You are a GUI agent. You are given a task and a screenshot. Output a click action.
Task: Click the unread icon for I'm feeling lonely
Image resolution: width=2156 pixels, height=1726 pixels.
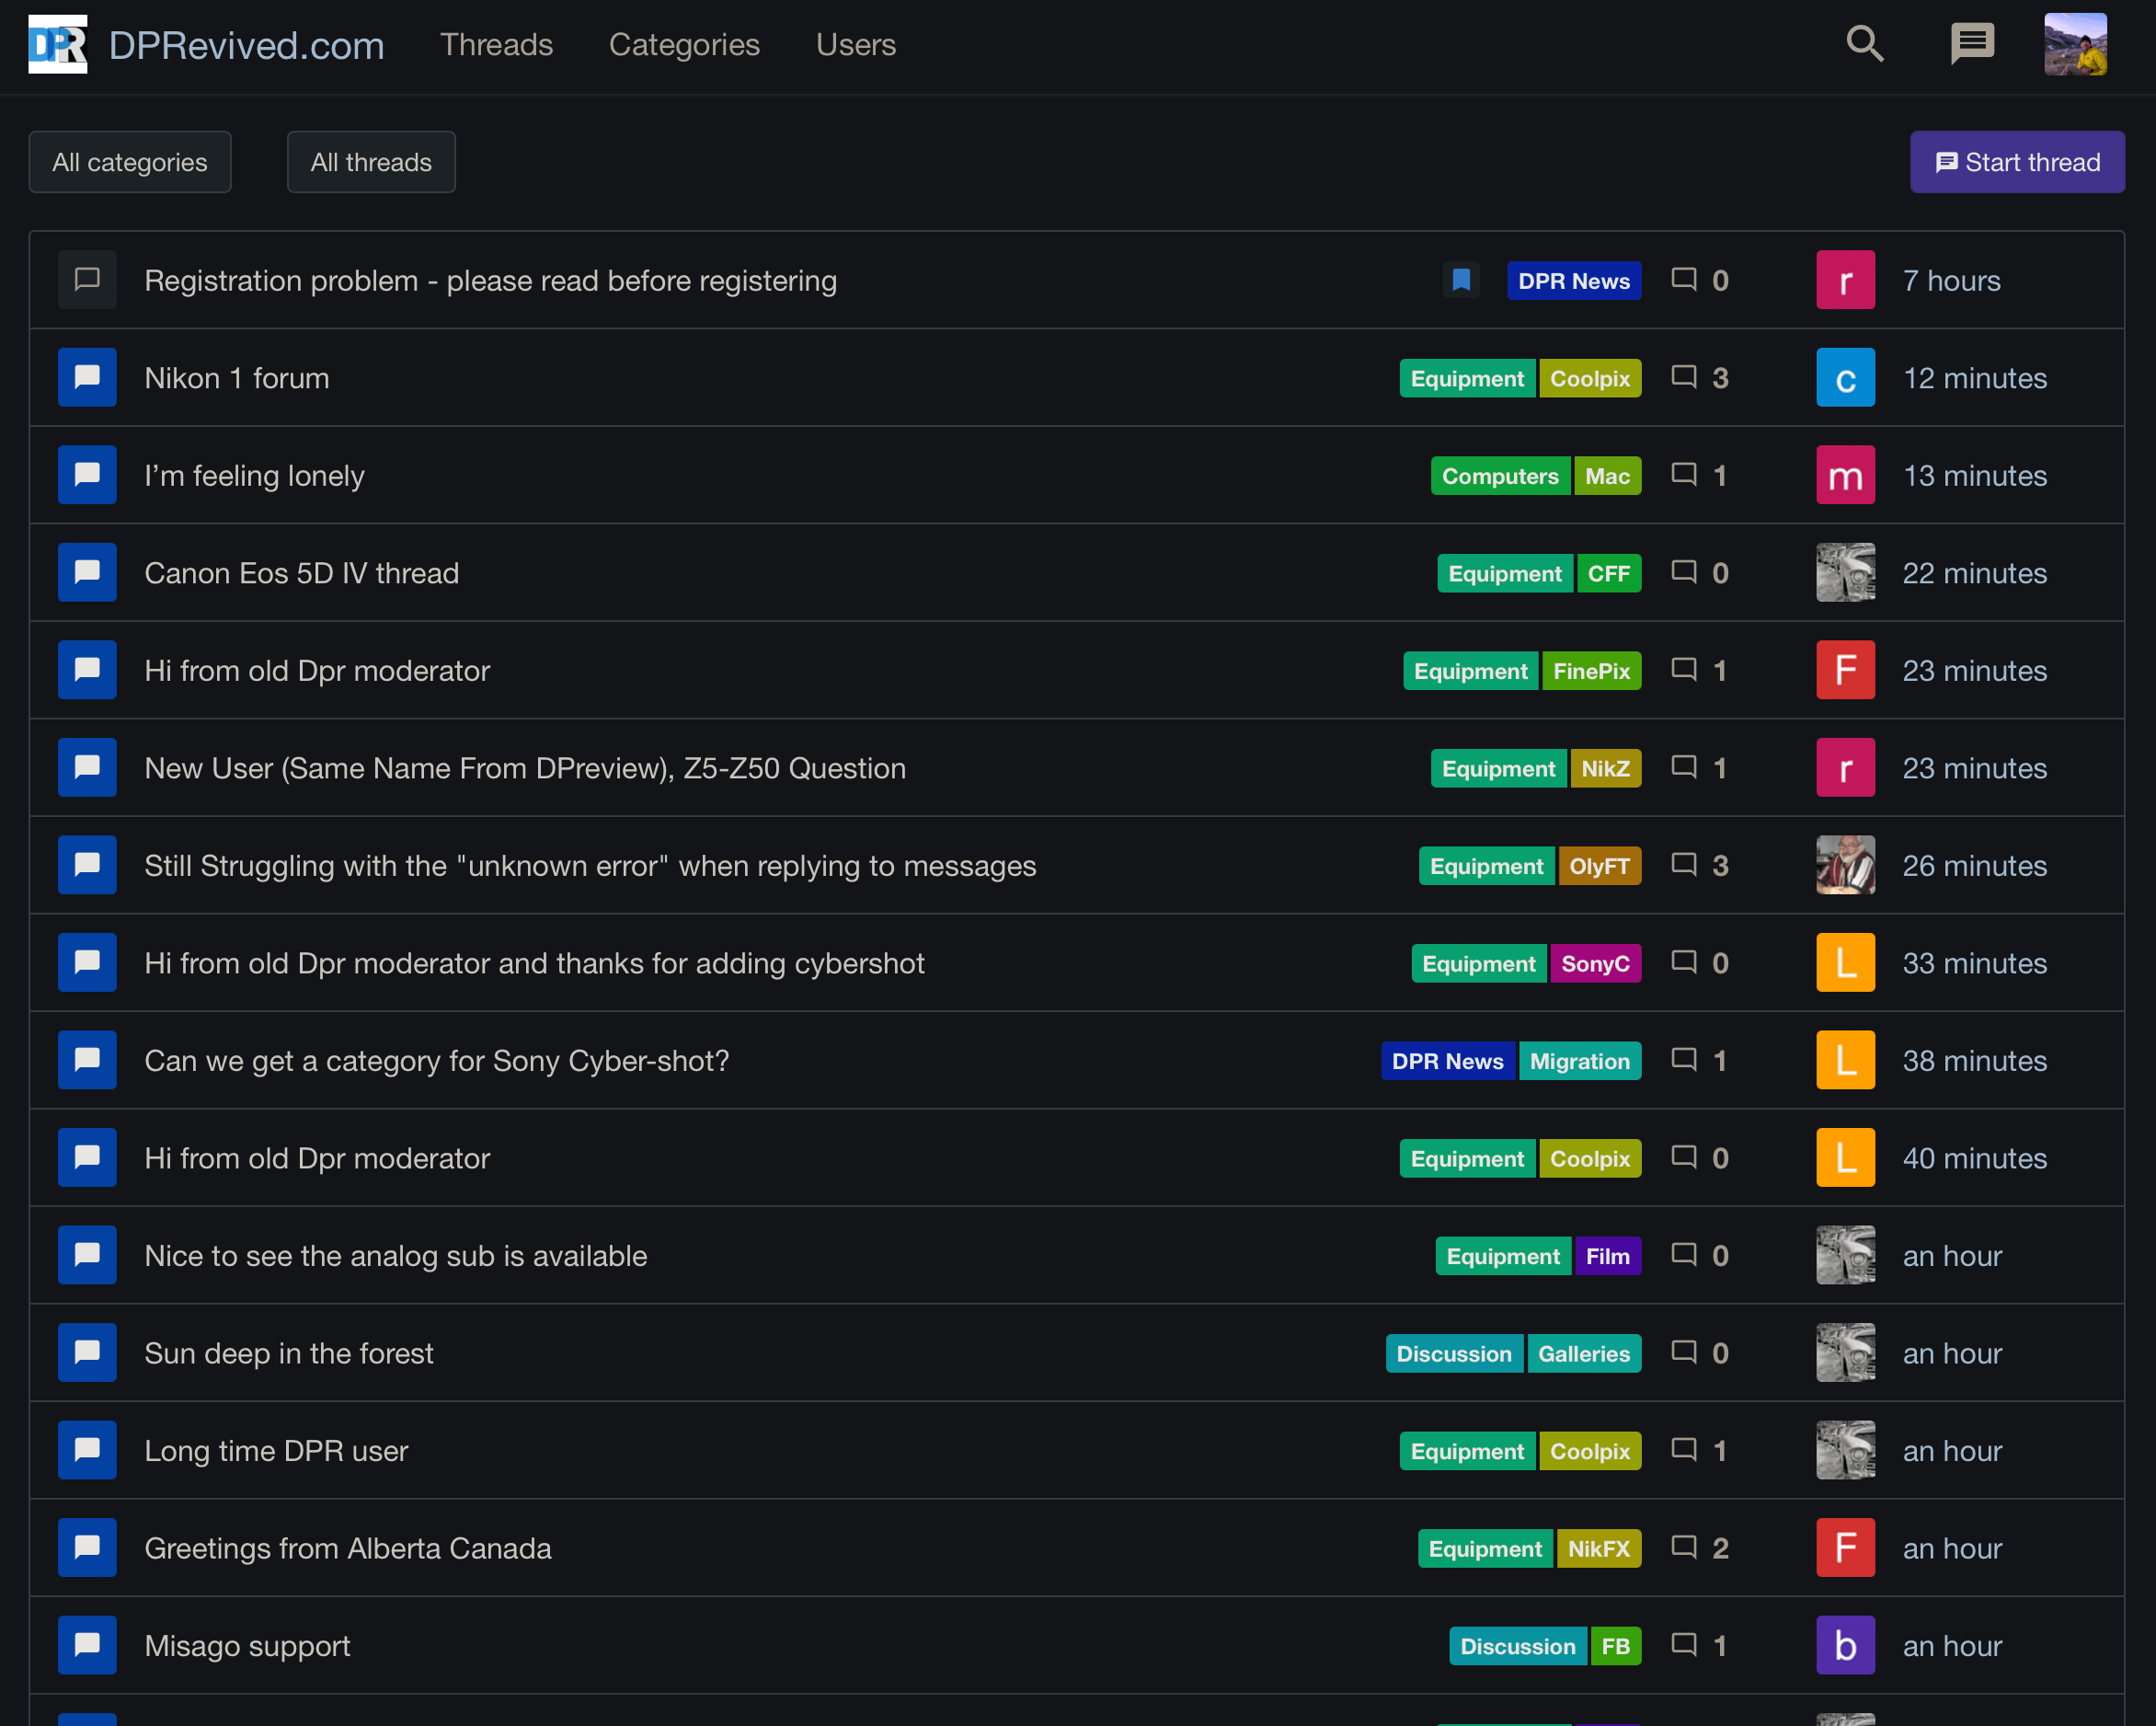point(87,475)
